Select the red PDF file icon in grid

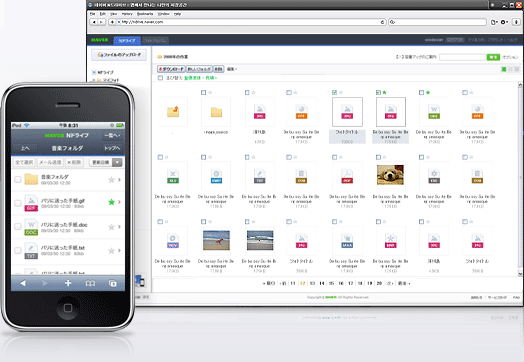(347, 176)
